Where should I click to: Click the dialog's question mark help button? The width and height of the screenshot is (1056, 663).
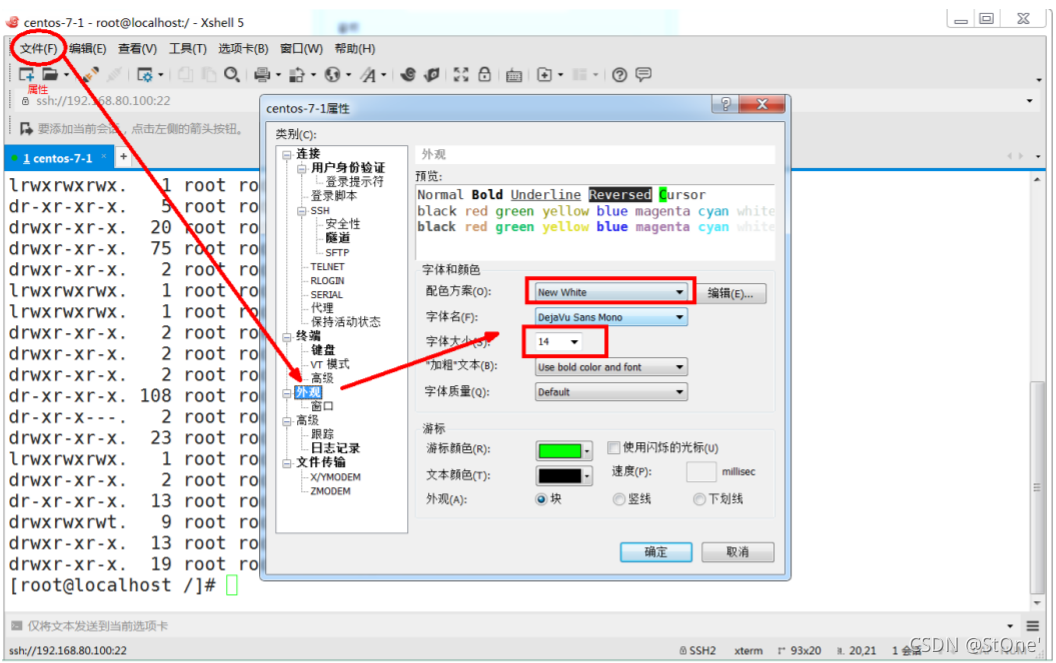pos(725,104)
